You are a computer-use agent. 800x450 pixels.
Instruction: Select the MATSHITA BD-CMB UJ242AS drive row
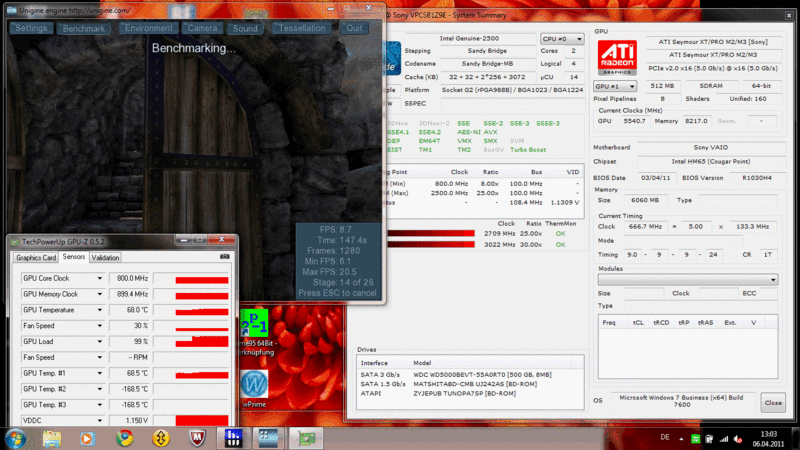tap(470, 384)
